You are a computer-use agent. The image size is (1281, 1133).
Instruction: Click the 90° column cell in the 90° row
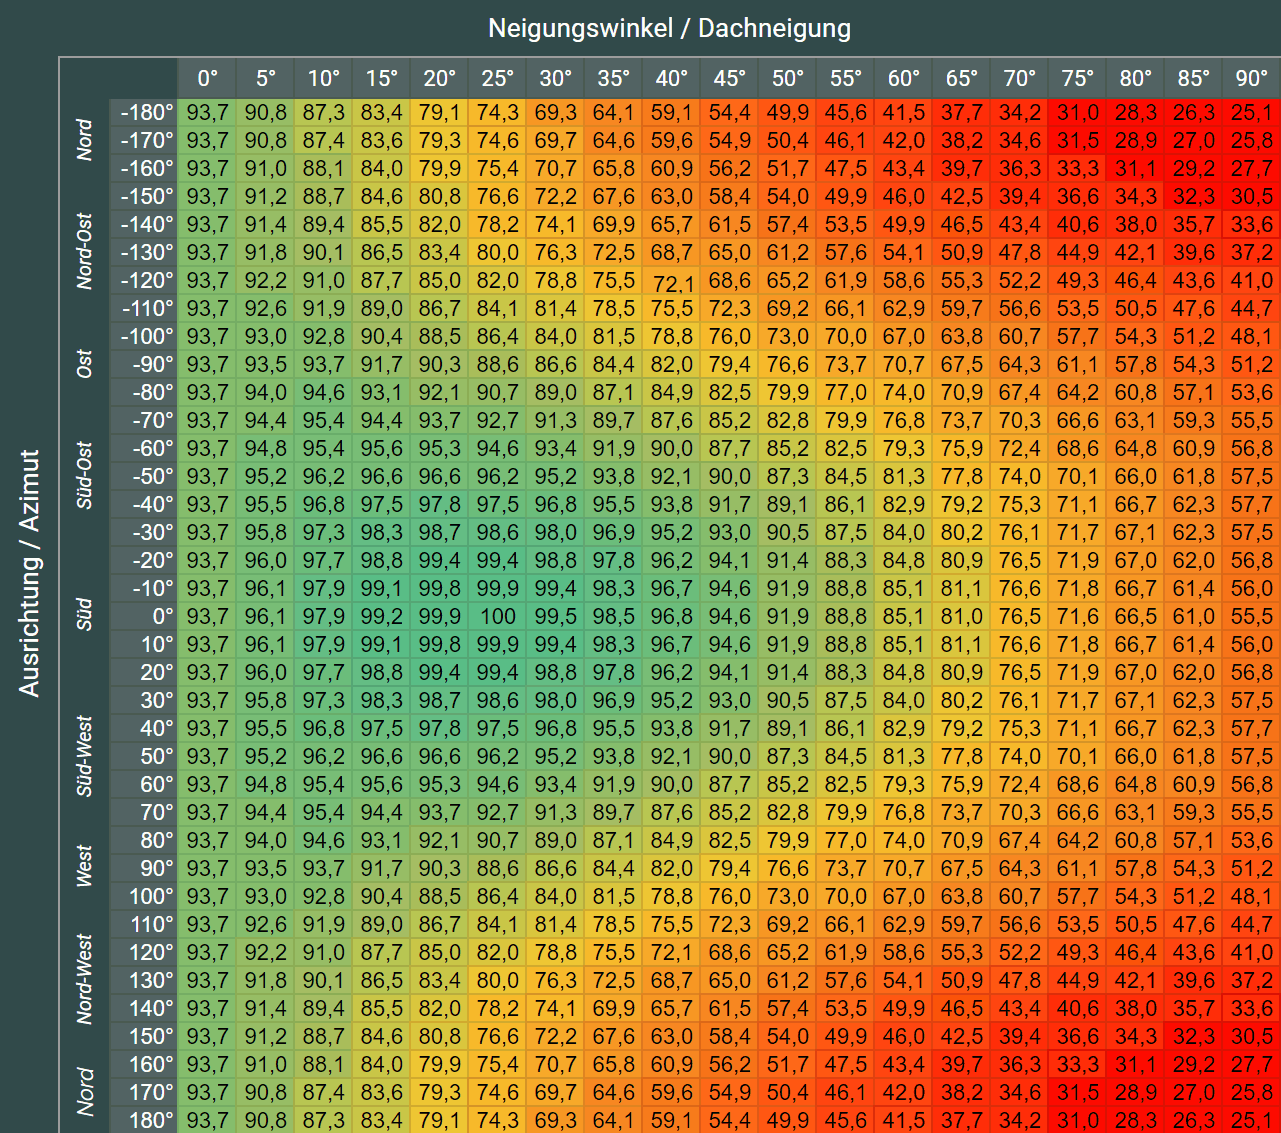click(x=1252, y=869)
